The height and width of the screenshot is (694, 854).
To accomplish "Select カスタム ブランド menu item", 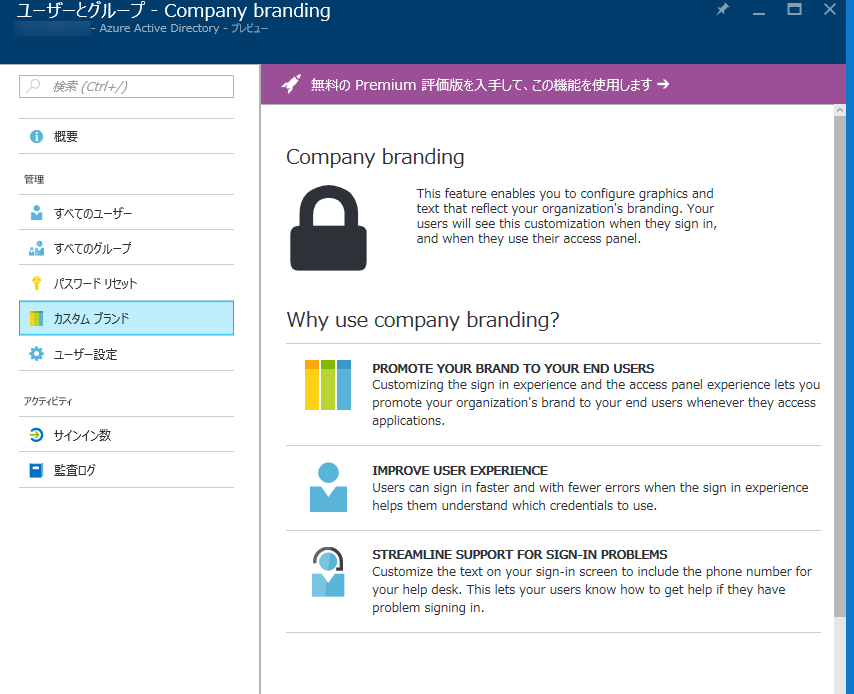I will coord(126,318).
